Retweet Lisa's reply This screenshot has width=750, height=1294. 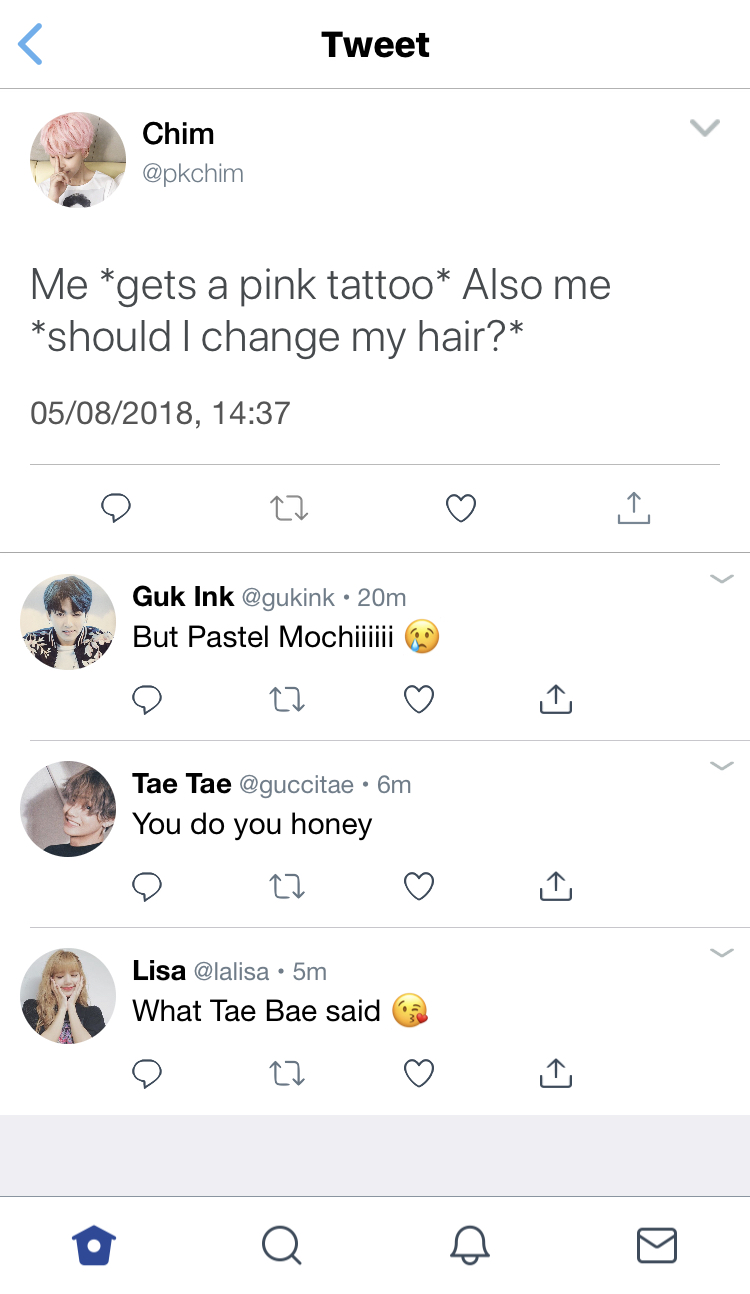click(288, 1073)
